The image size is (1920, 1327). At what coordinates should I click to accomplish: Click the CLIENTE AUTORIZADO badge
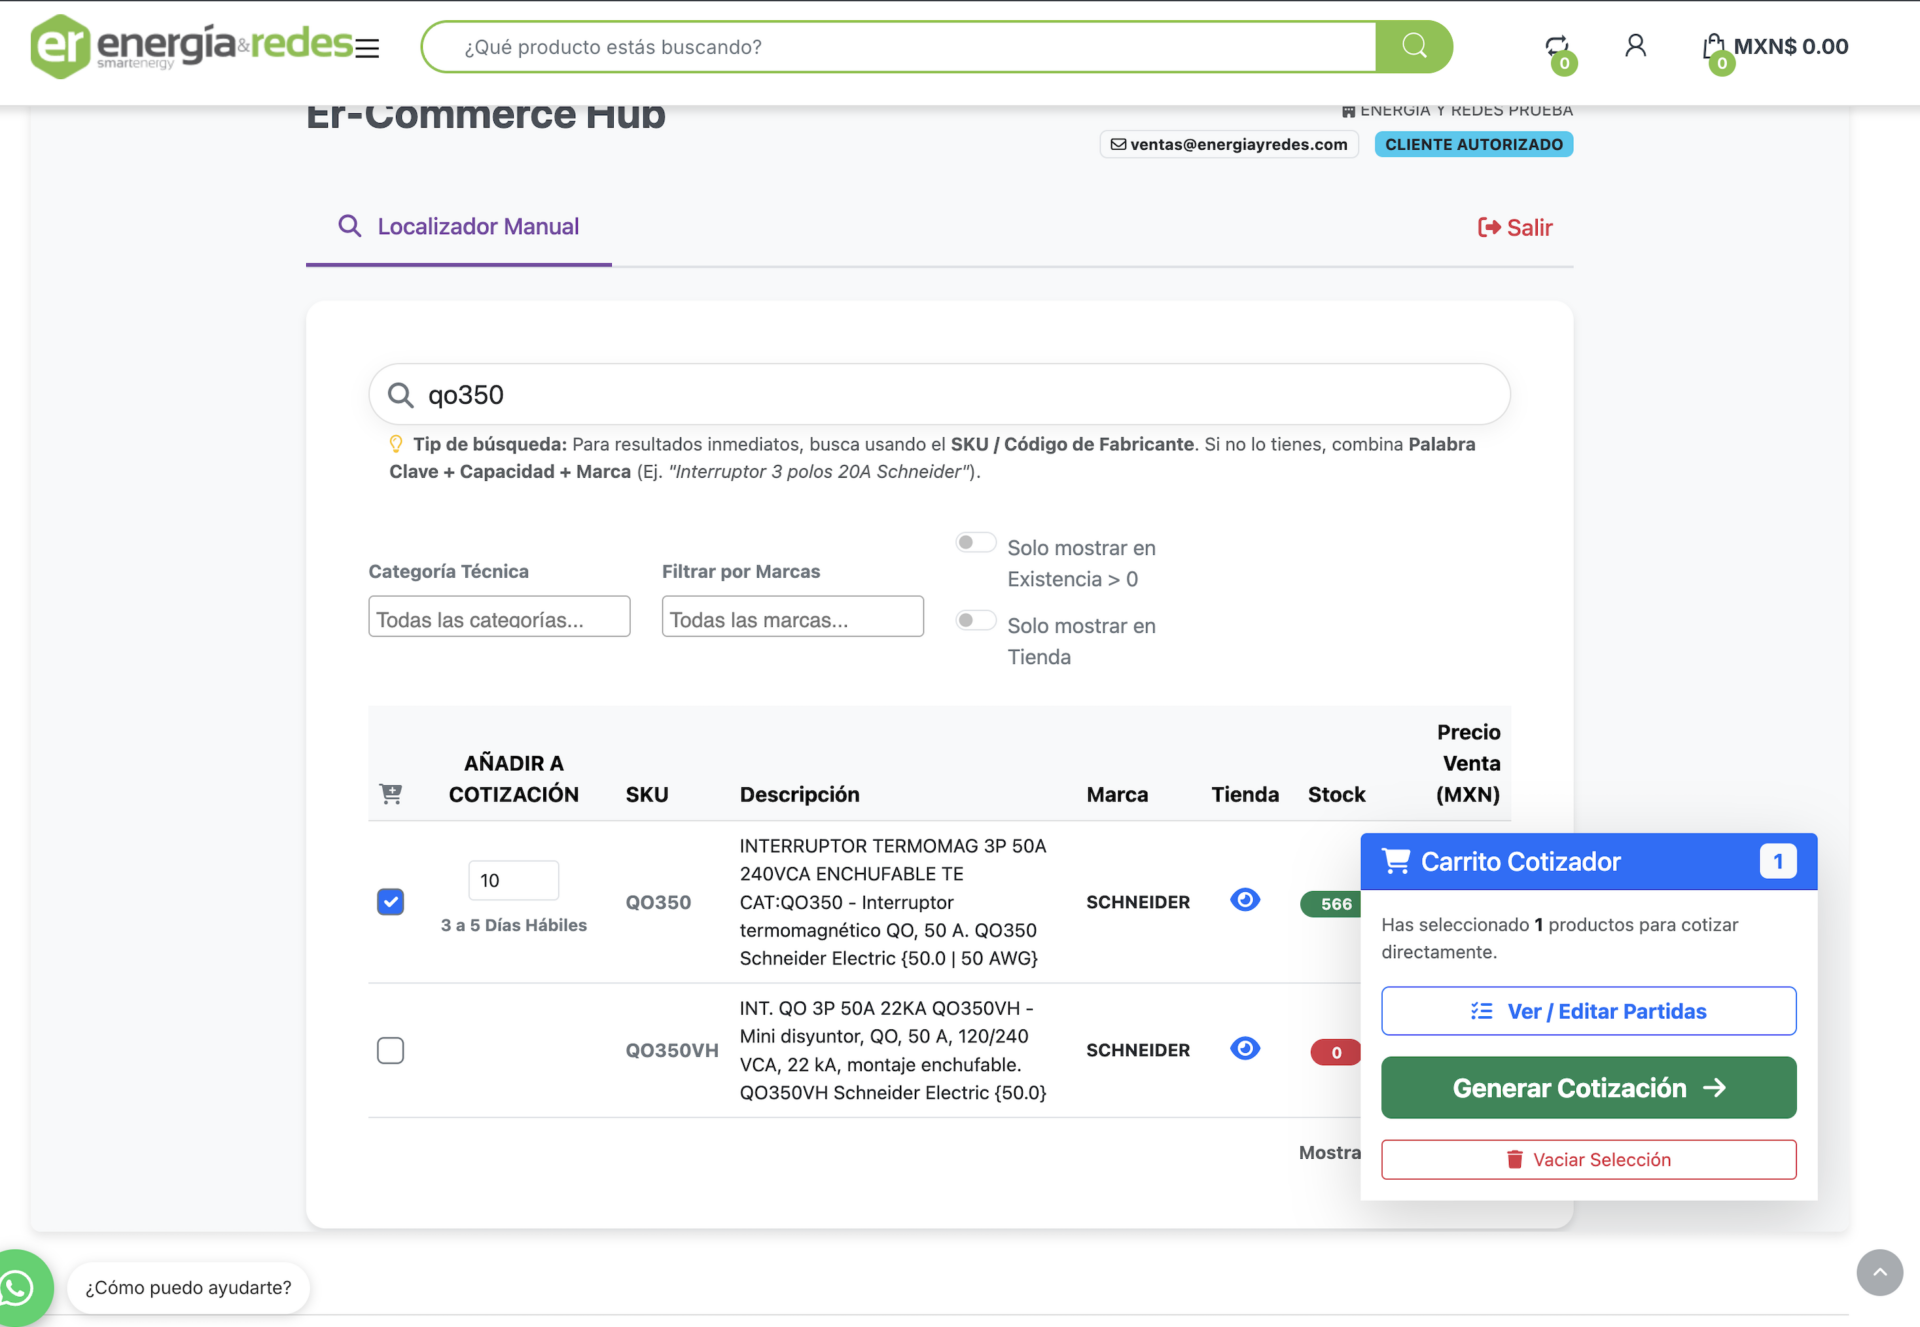point(1474,144)
